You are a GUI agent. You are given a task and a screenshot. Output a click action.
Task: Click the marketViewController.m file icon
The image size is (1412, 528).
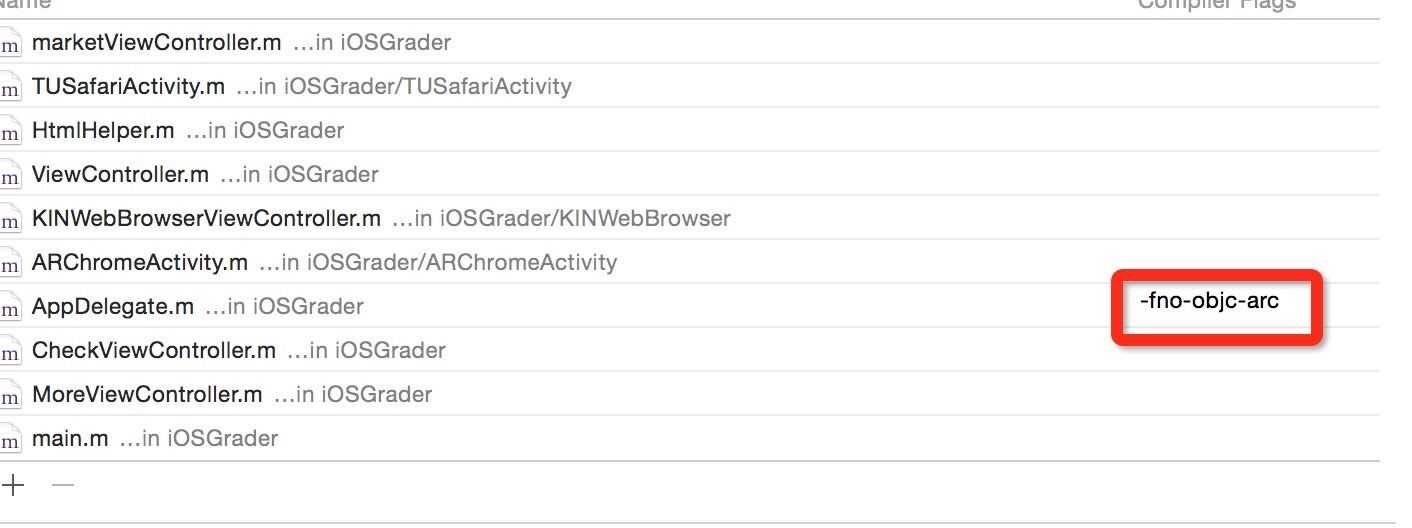pos(9,43)
